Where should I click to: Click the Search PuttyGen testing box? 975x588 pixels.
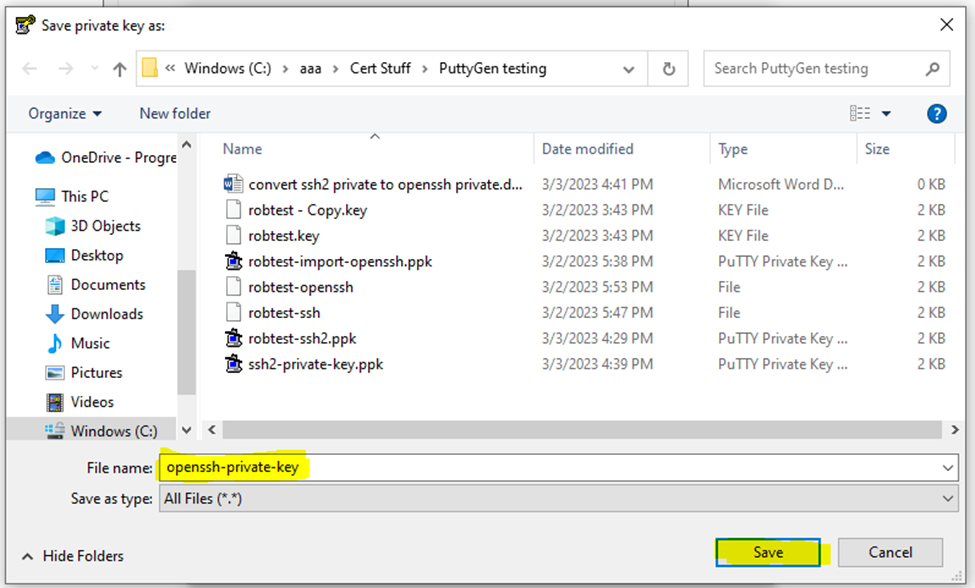[815, 69]
